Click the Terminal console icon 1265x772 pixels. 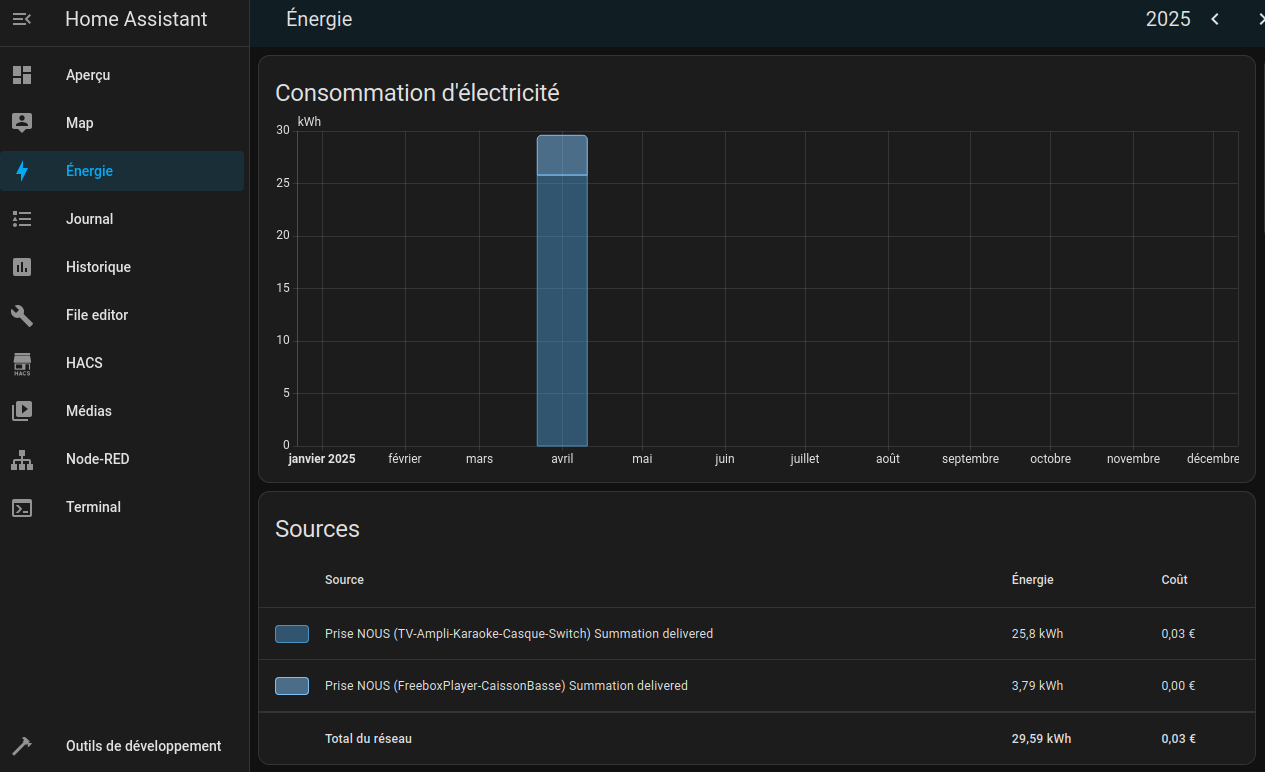(x=22, y=507)
